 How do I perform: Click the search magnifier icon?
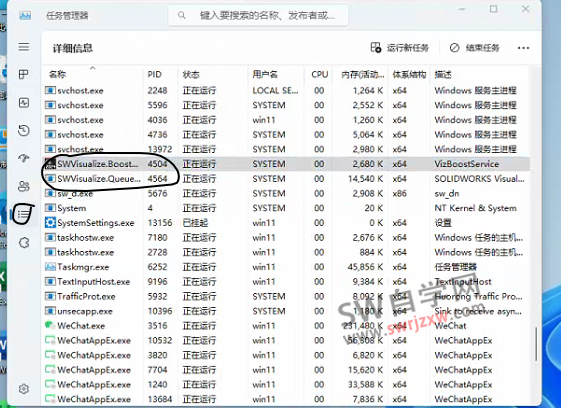click(x=182, y=15)
